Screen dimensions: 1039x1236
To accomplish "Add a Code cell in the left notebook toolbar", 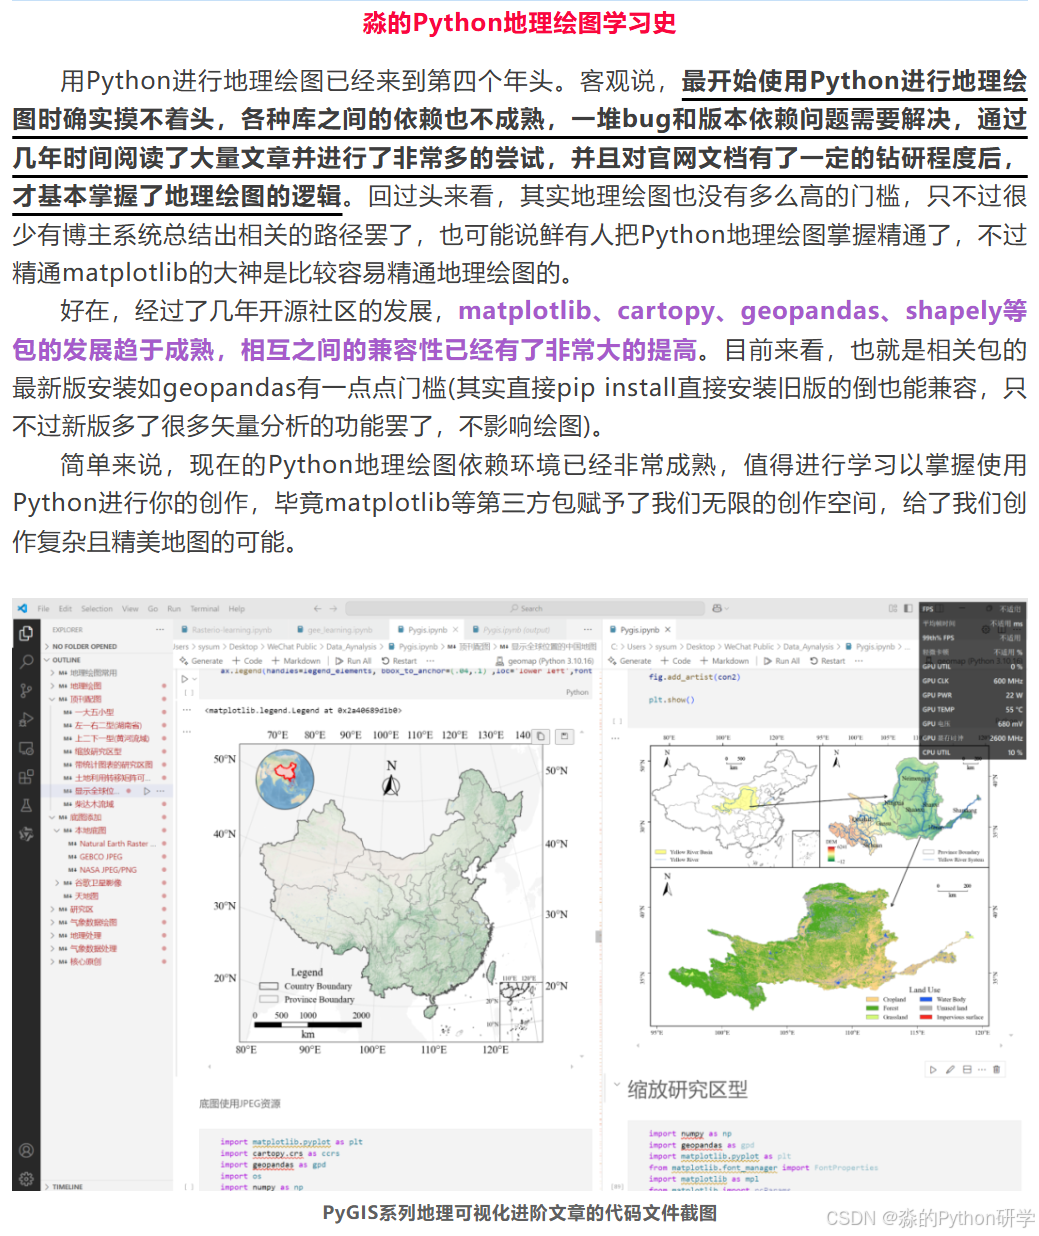I will (x=247, y=661).
